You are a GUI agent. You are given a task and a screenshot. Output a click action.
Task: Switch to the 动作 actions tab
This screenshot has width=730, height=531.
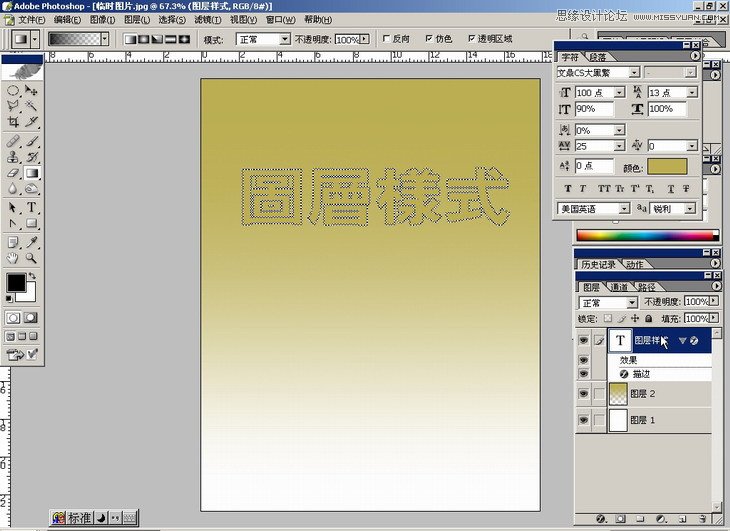pyautogui.click(x=635, y=264)
